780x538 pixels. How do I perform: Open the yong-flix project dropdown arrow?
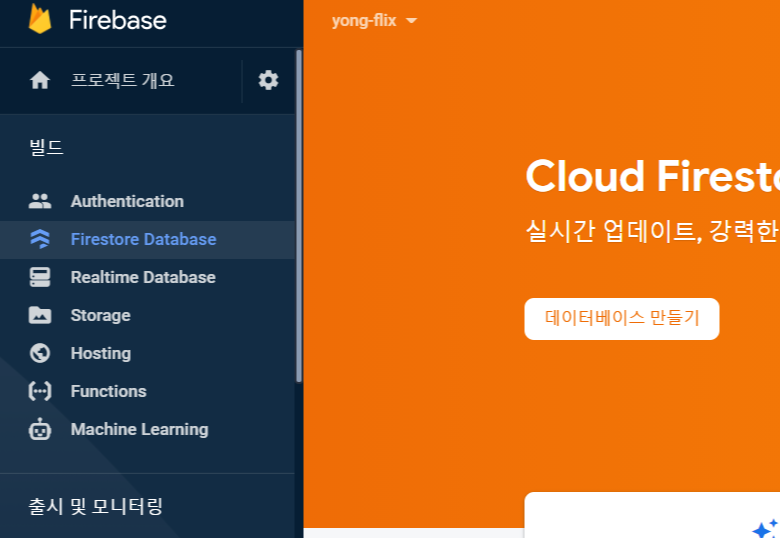(x=411, y=21)
